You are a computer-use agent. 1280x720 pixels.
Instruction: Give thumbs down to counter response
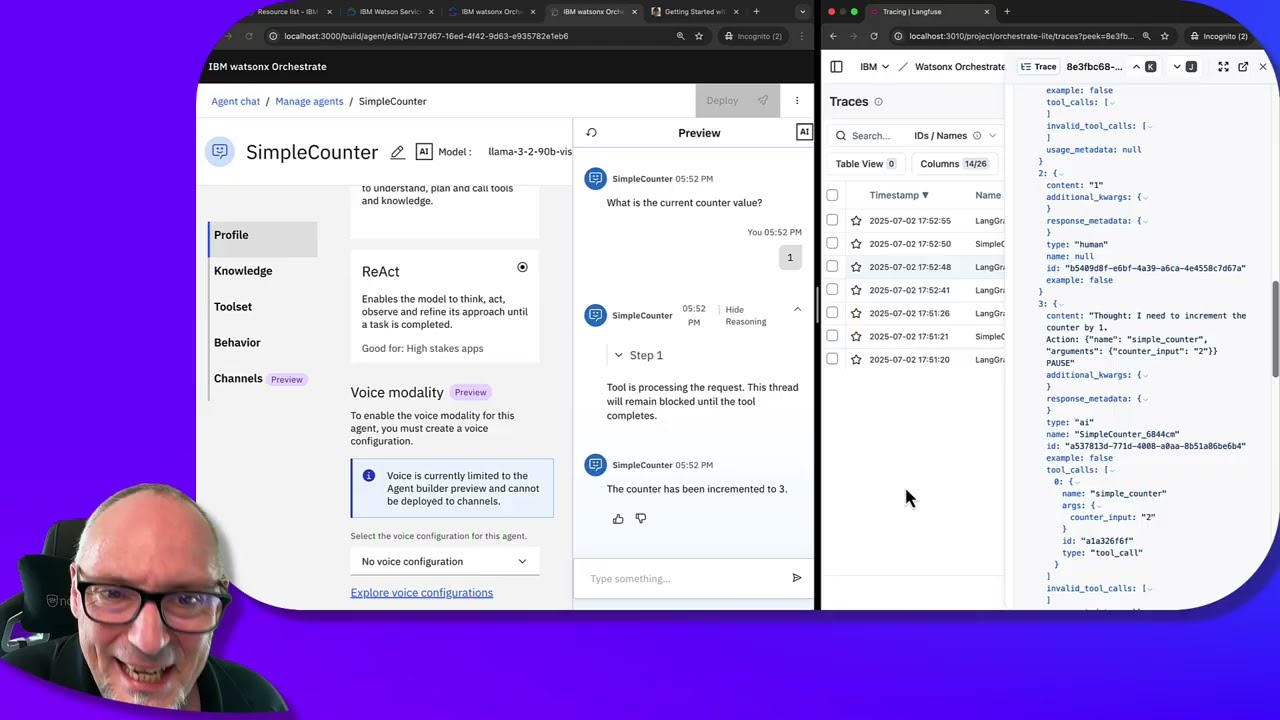point(641,519)
